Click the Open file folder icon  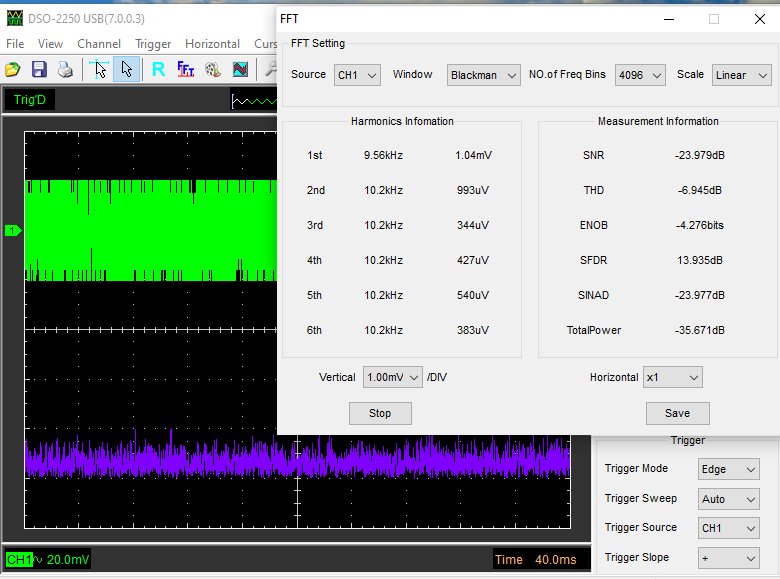[x=13, y=69]
